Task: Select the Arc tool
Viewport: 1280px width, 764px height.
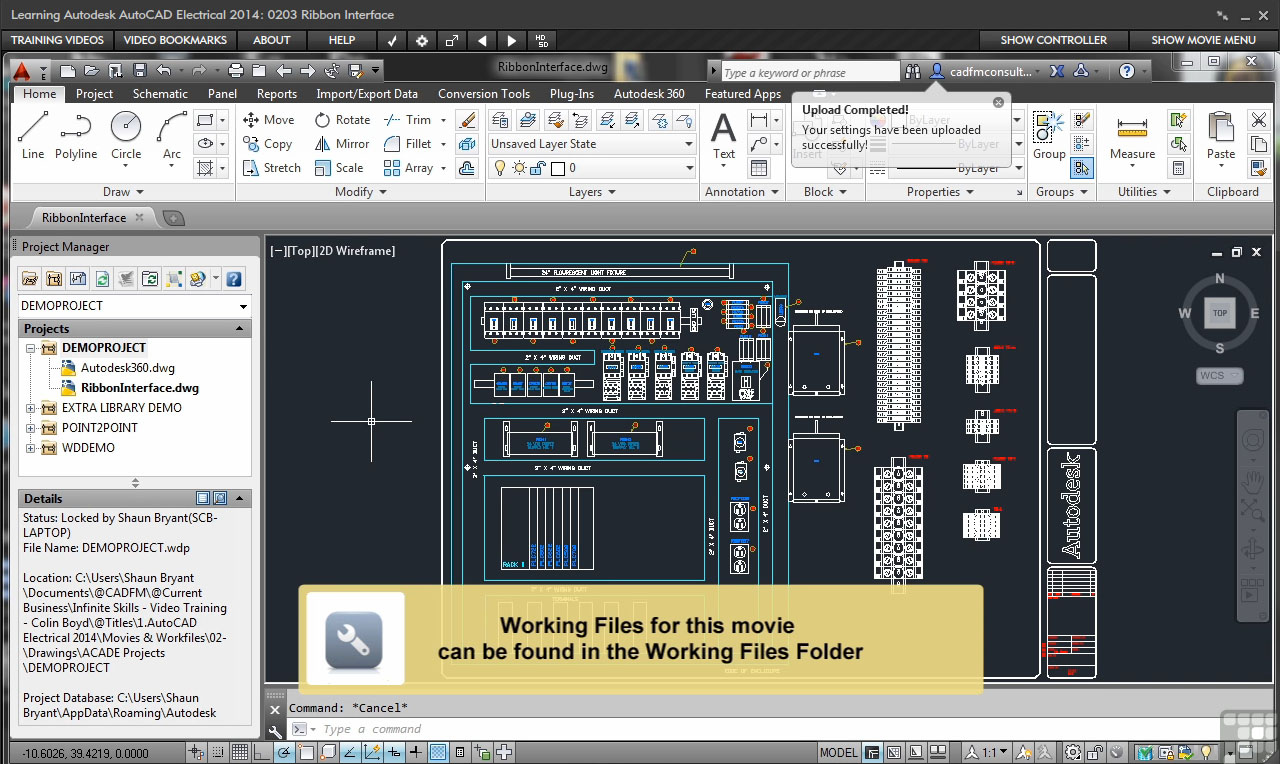Action: pyautogui.click(x=172, y=135)
